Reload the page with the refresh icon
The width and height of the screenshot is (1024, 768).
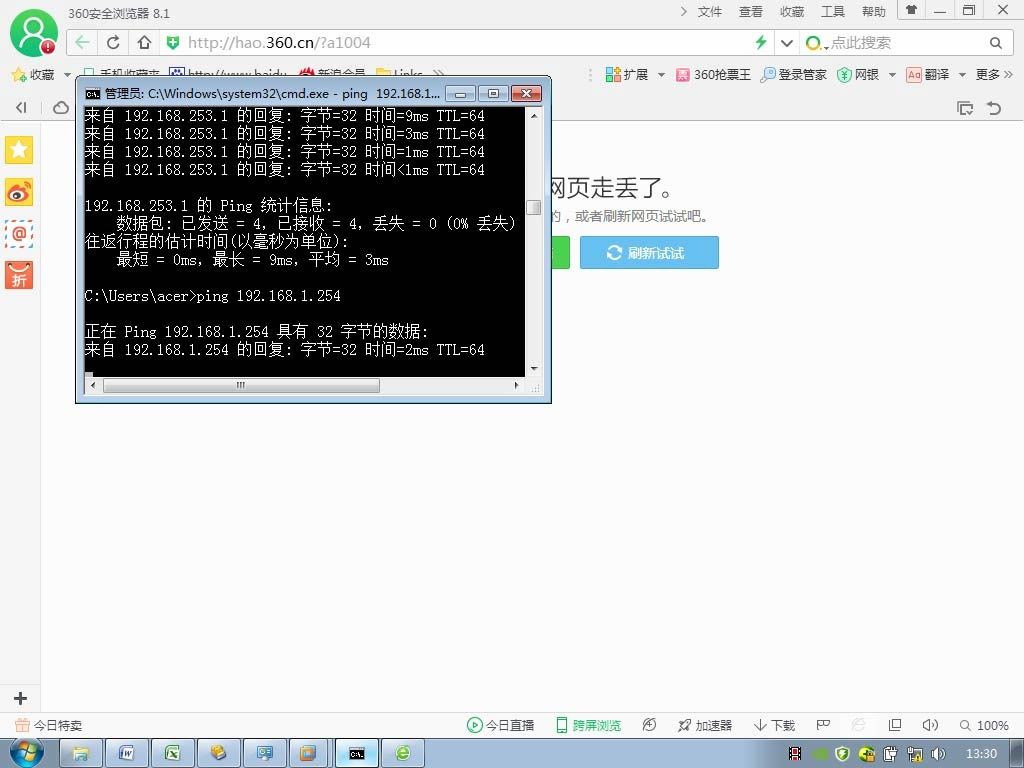pyautogui.click(x=113, y=42)
